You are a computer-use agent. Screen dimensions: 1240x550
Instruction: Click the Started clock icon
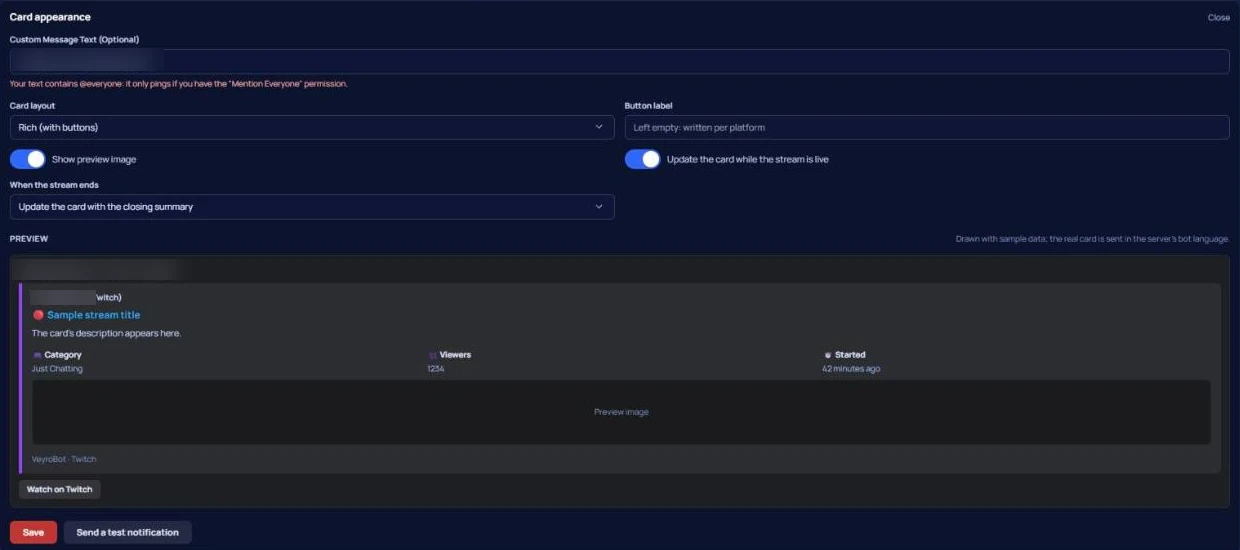pos(827,355)
